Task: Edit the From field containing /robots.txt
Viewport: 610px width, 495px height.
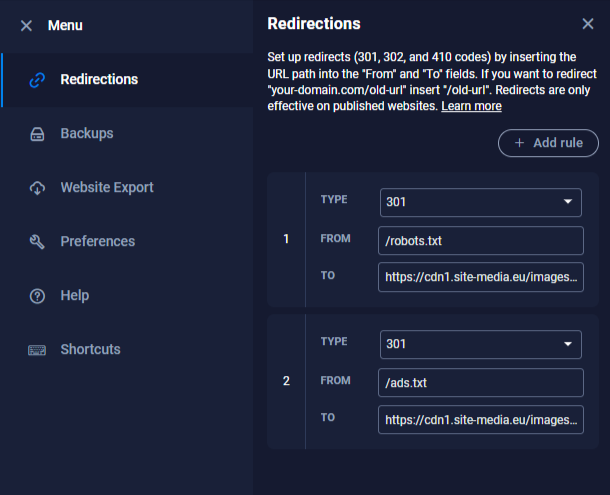Action: [x=480, y=240]
